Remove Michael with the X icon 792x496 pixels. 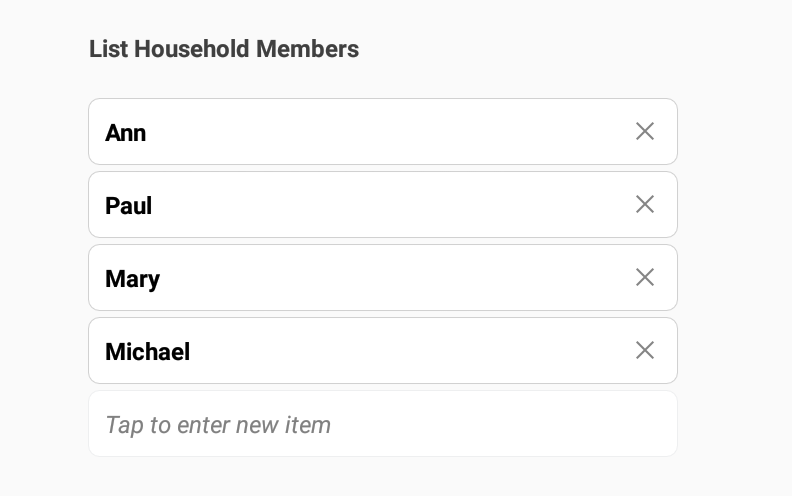point(645,350)
